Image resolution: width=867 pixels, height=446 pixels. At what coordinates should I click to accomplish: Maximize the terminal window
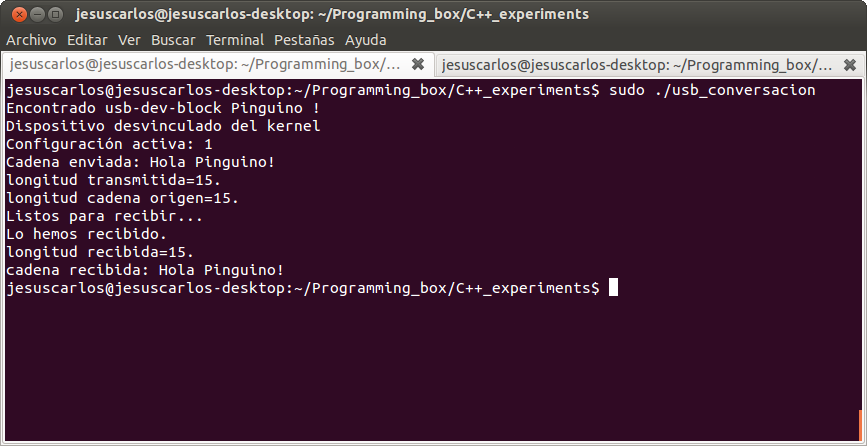pos(54,15)
